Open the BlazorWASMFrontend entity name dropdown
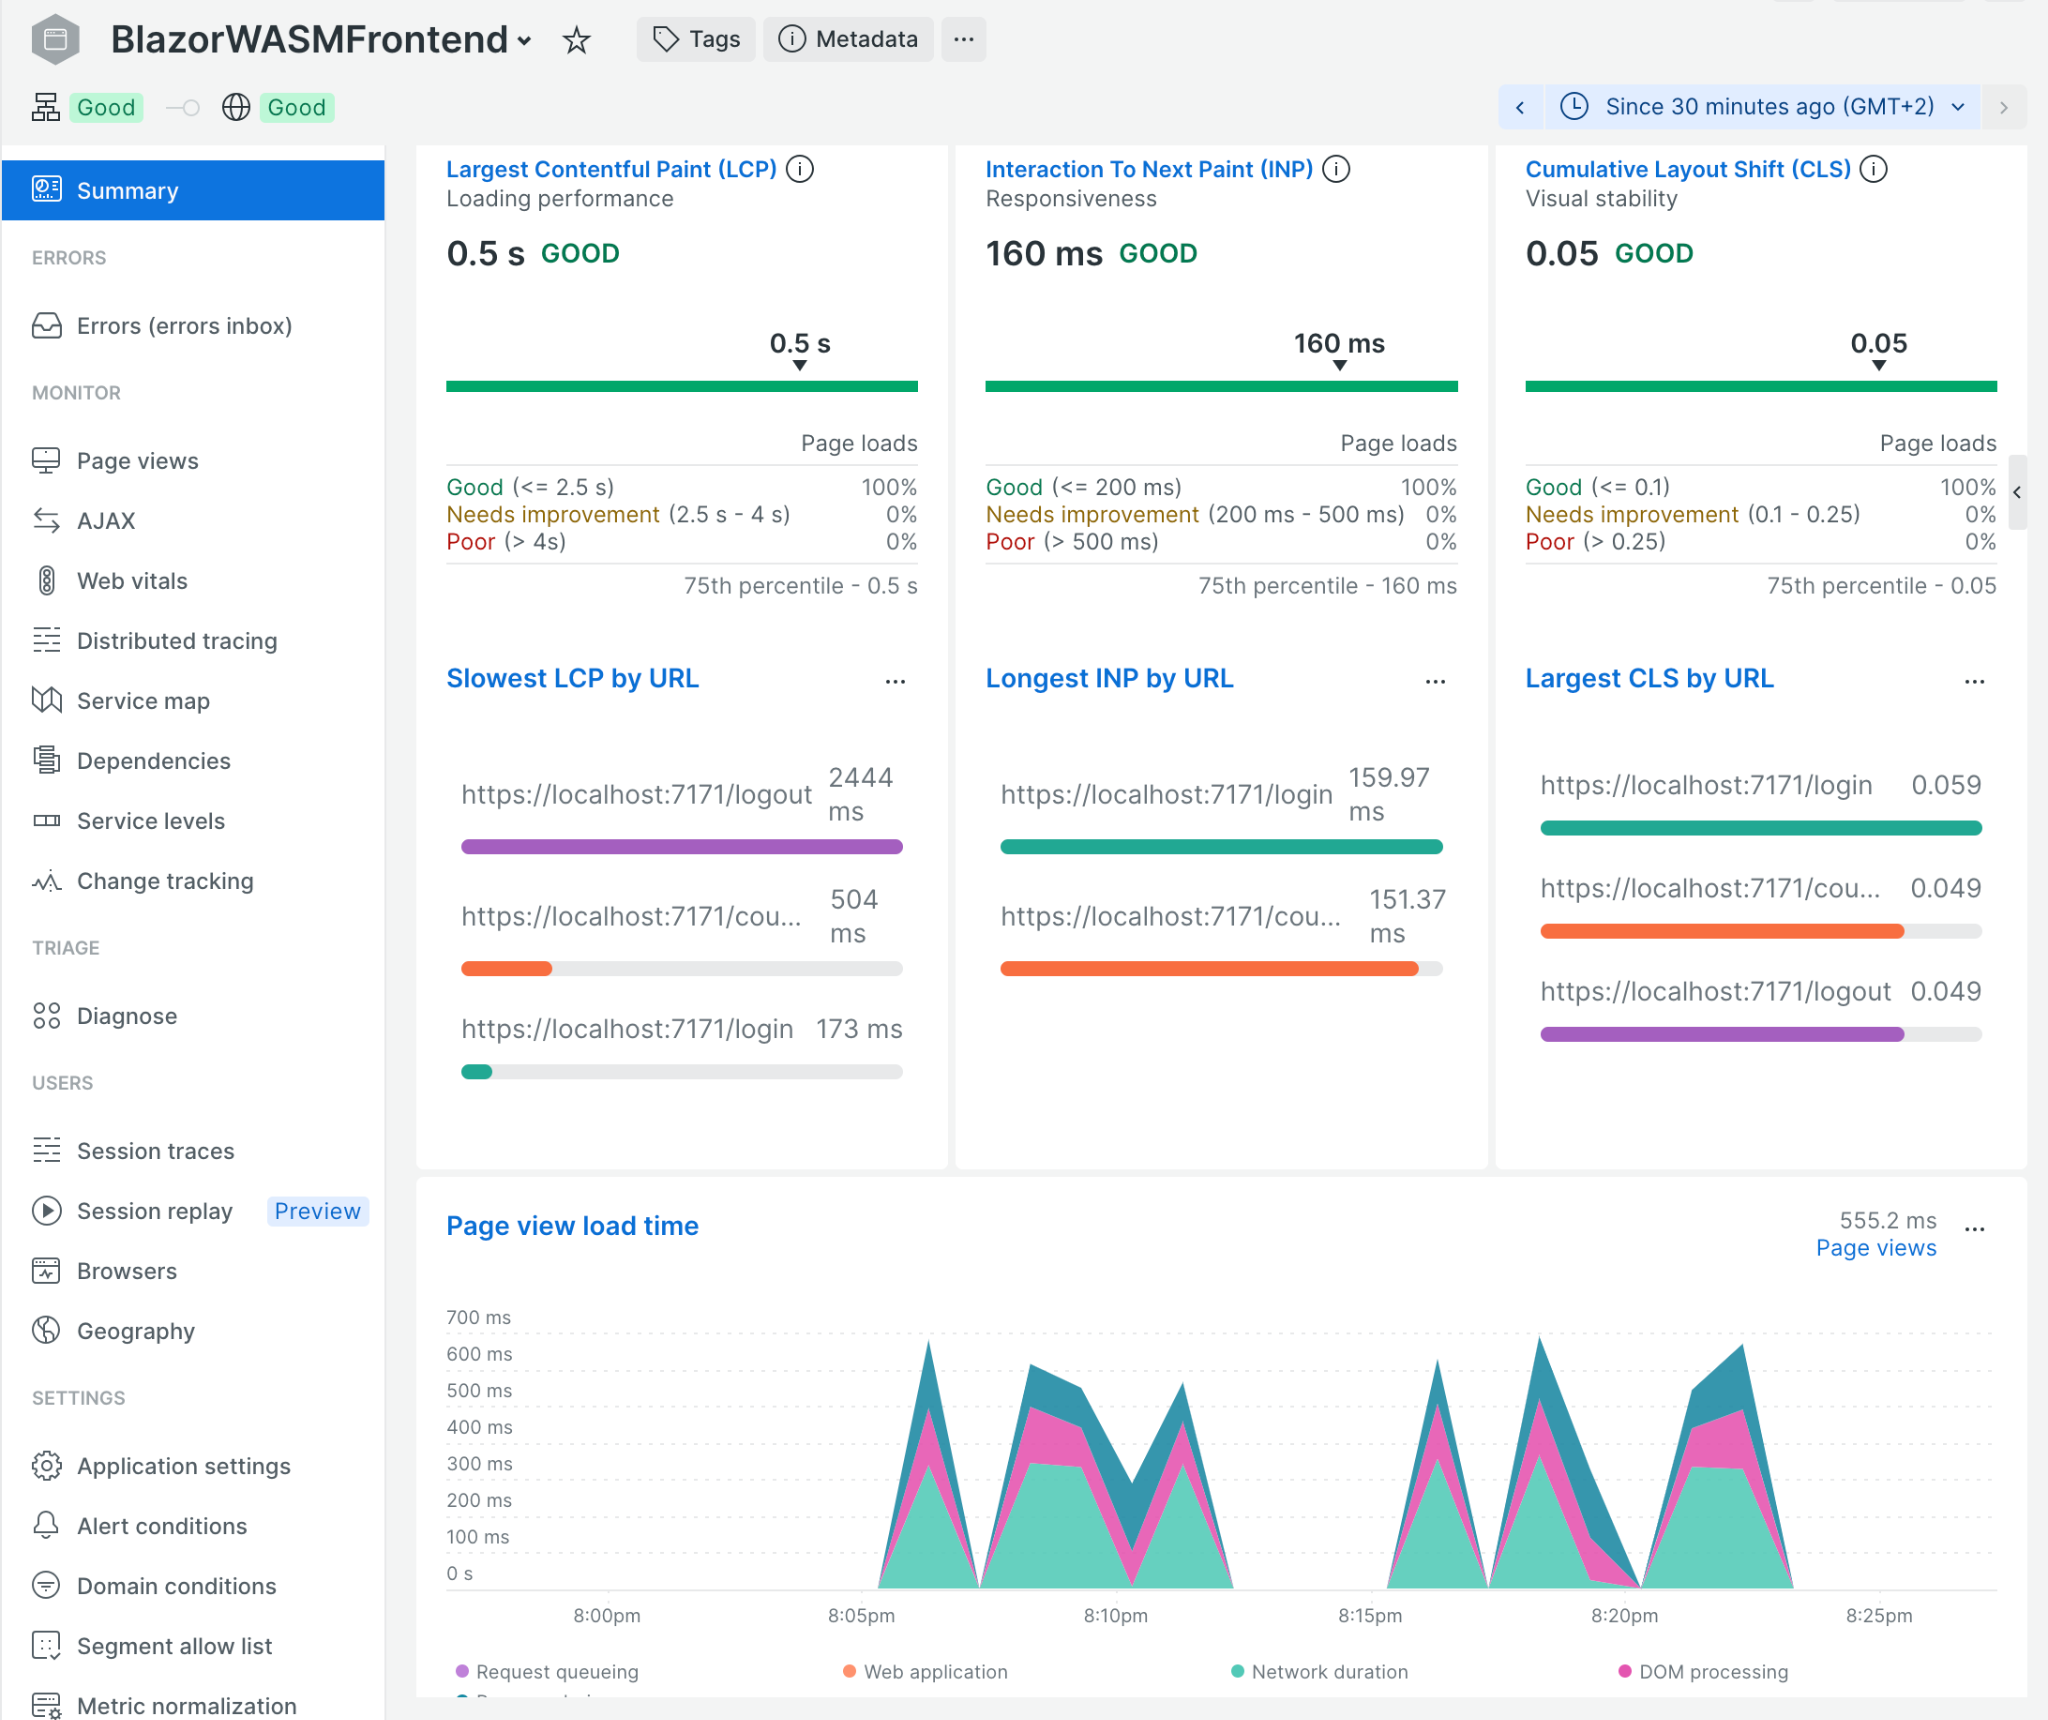The height and width of the screenshot is (1720, 2048). pos(524,41)
